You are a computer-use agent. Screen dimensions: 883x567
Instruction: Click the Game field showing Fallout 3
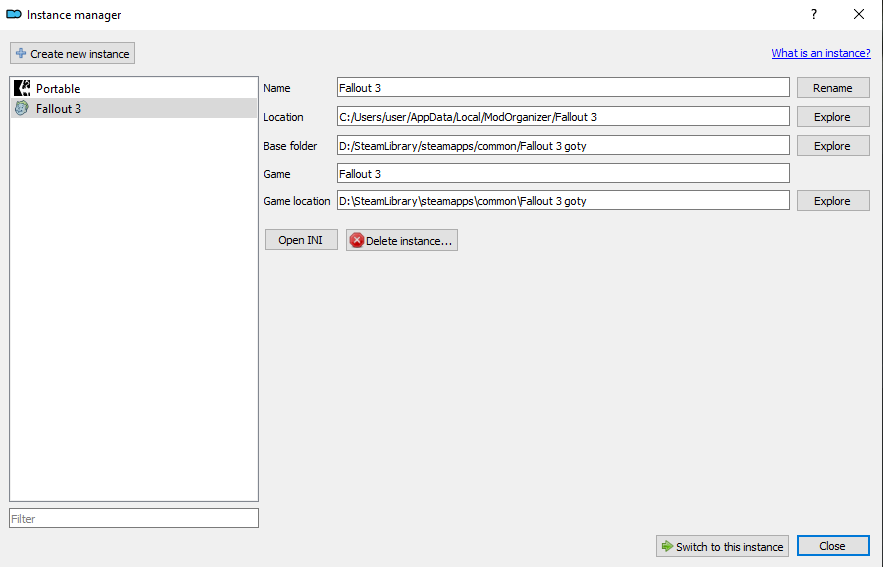coord(563,173)
